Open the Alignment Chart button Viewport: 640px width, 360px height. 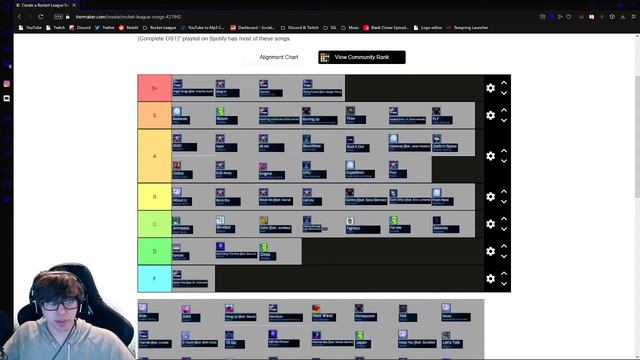[279, 57]
